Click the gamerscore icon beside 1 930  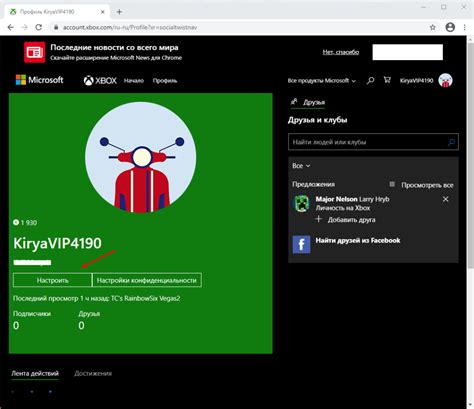pyautogui.click(x=16, y=222)
